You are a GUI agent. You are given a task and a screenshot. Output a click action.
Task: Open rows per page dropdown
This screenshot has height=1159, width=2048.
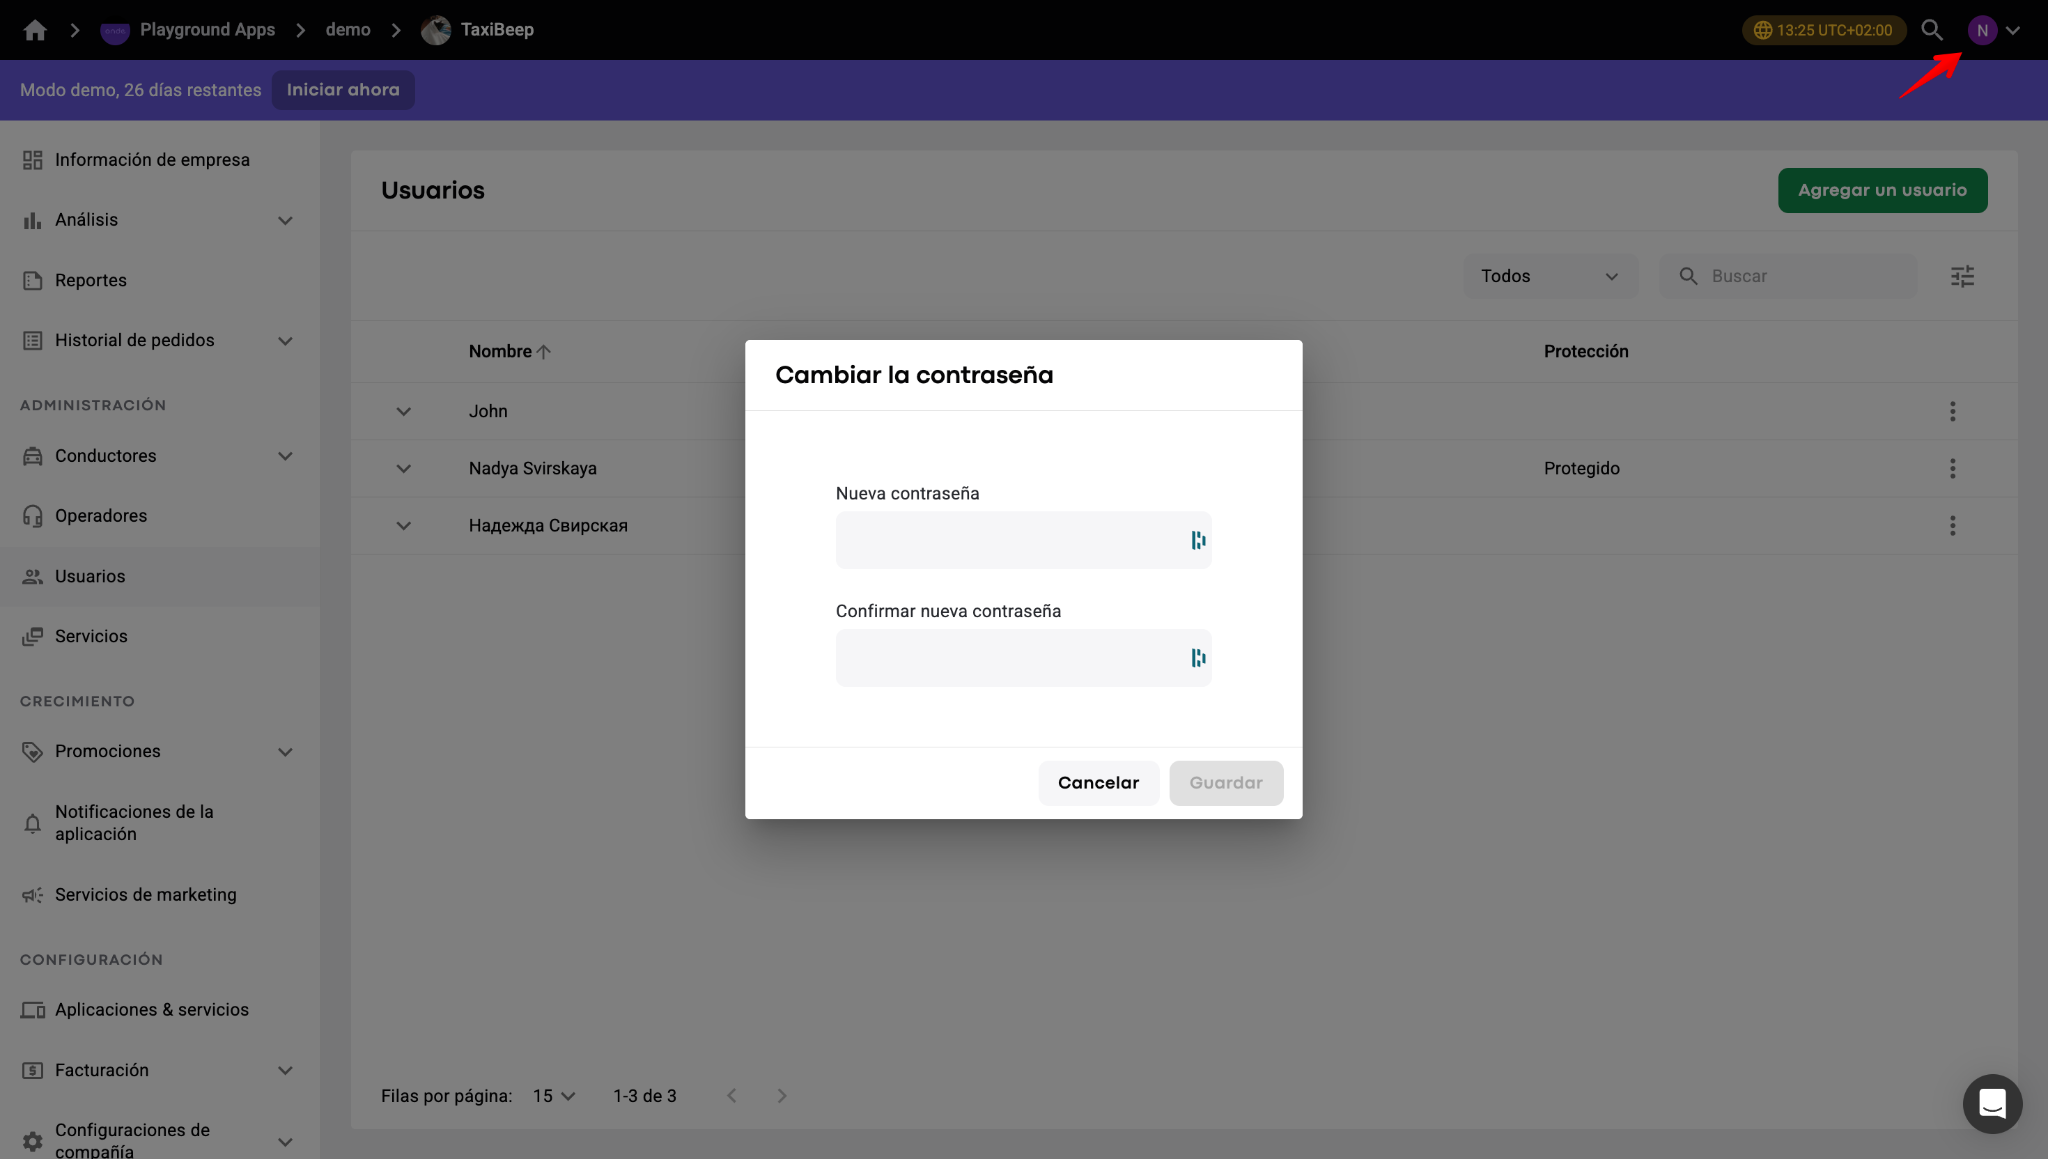click(554, 1096)
